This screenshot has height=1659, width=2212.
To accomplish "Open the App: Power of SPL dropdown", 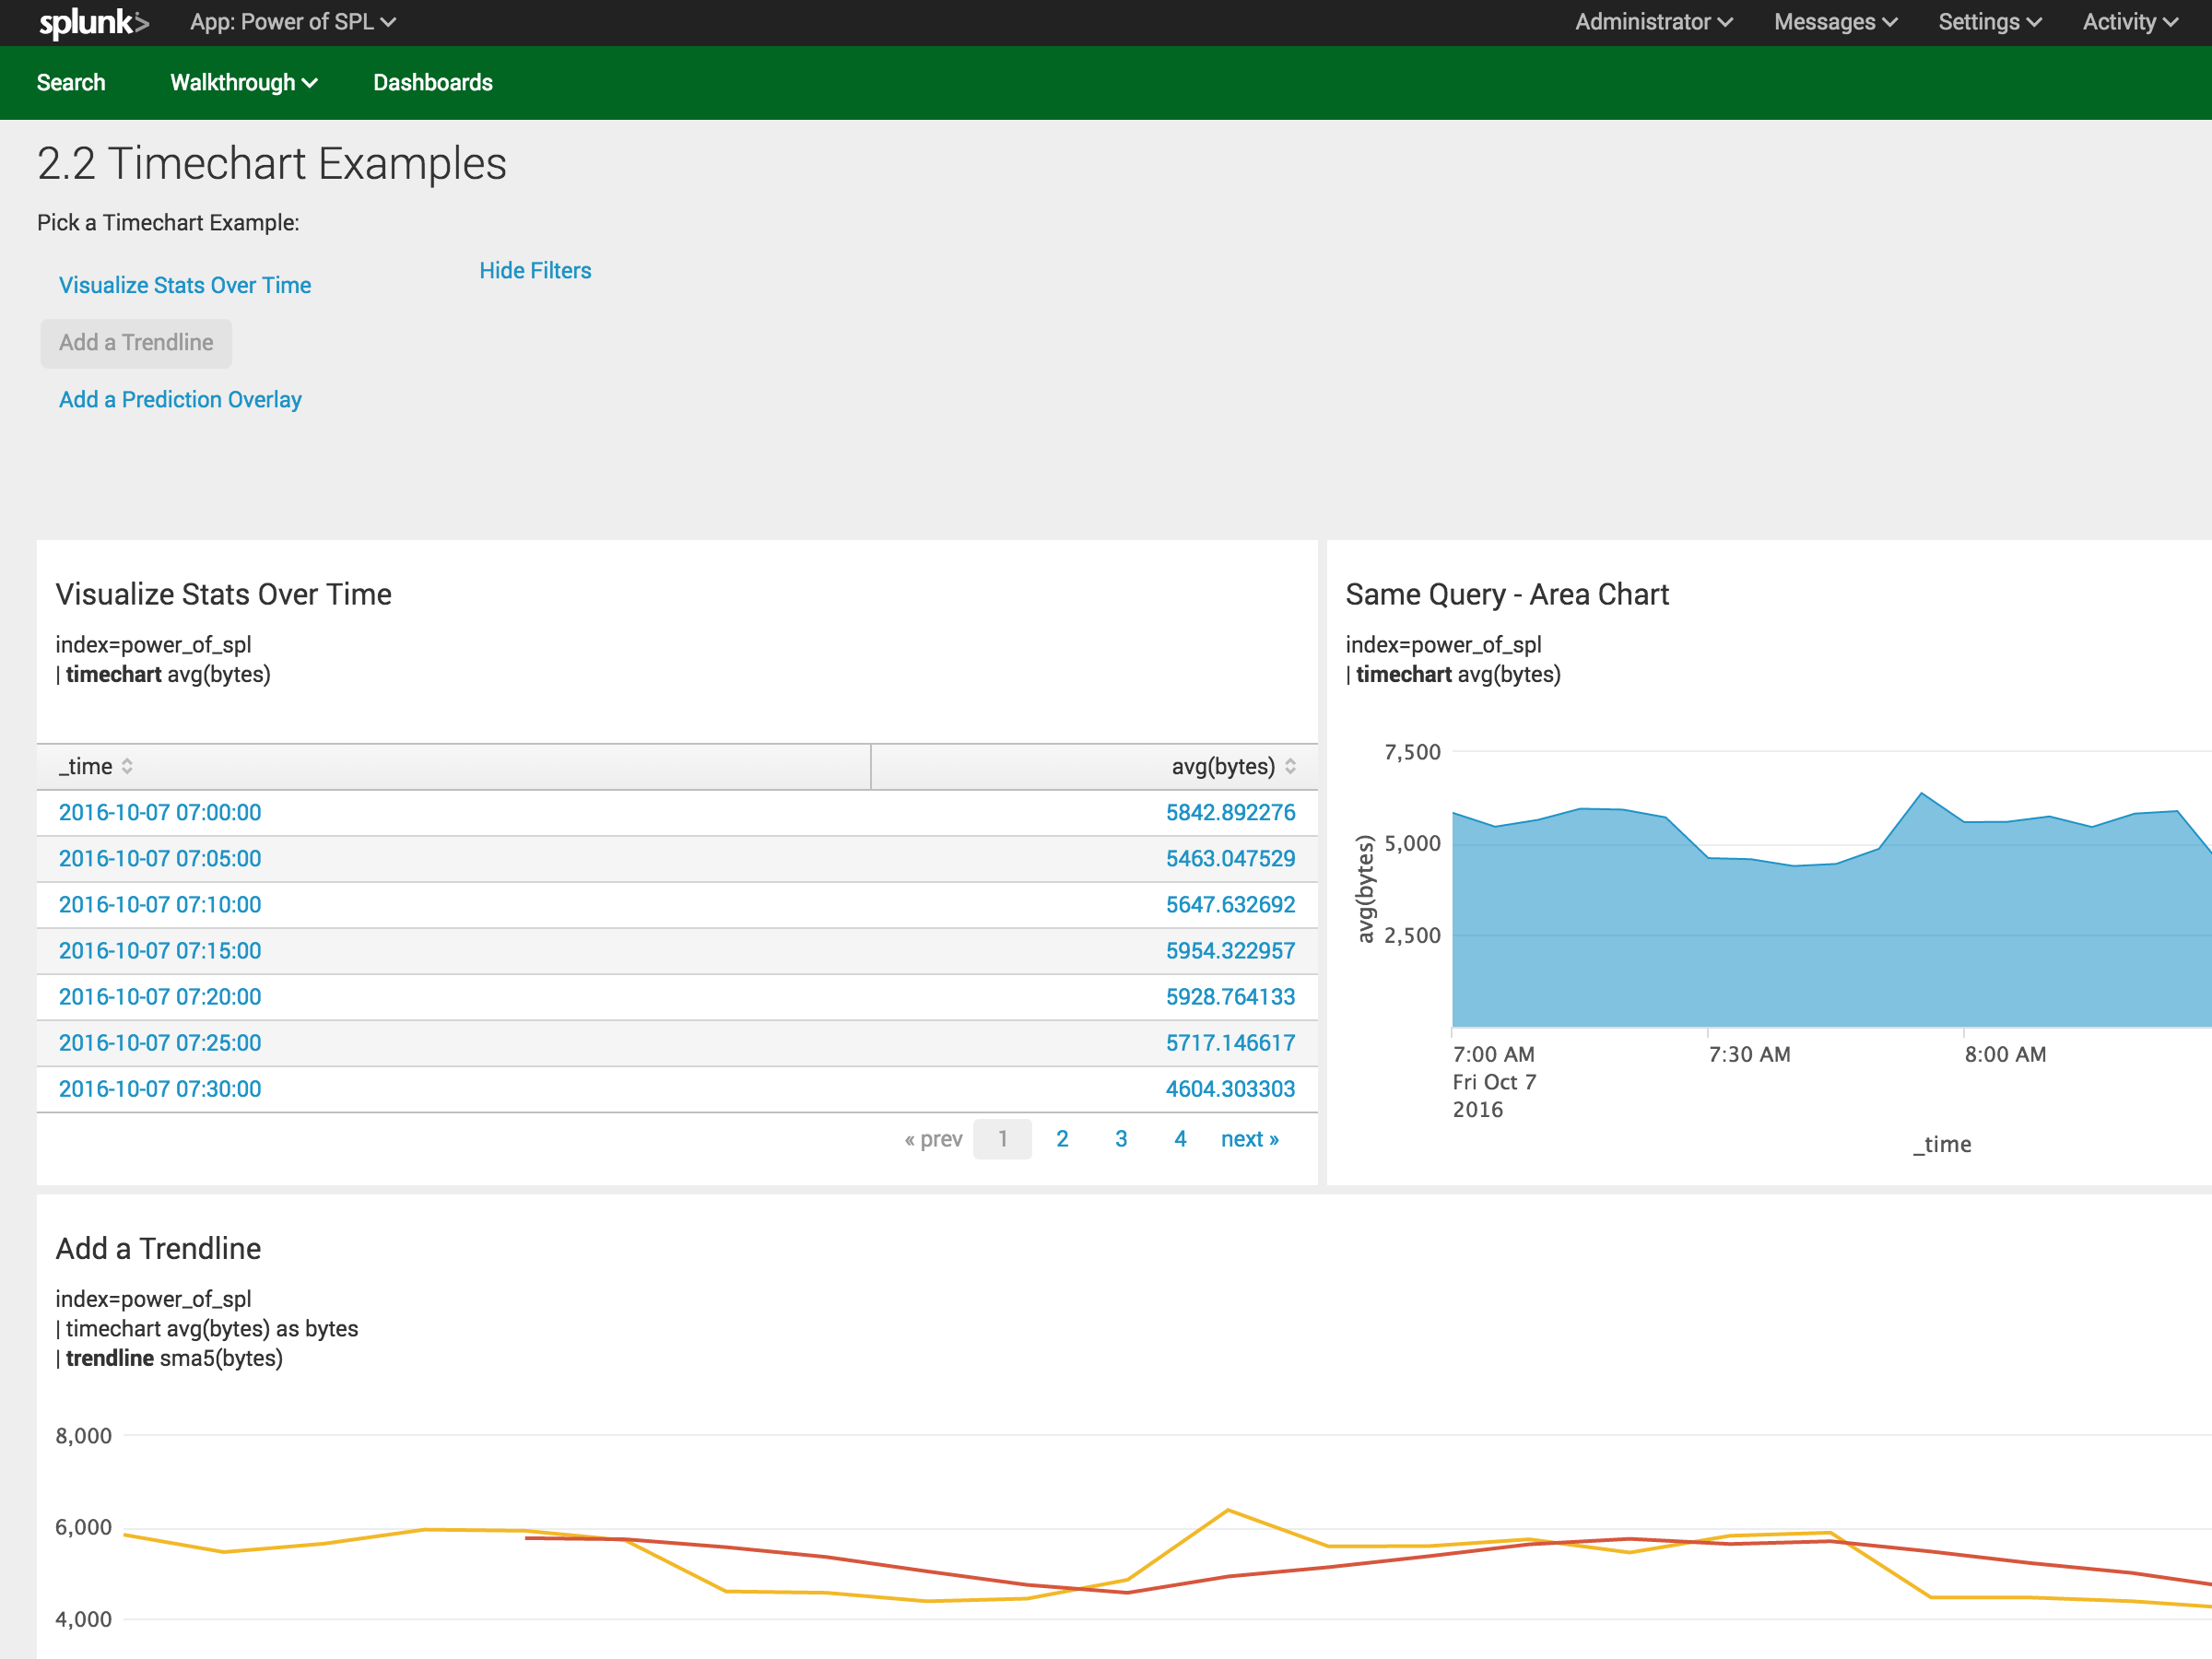I will click(x=293, y=22).
